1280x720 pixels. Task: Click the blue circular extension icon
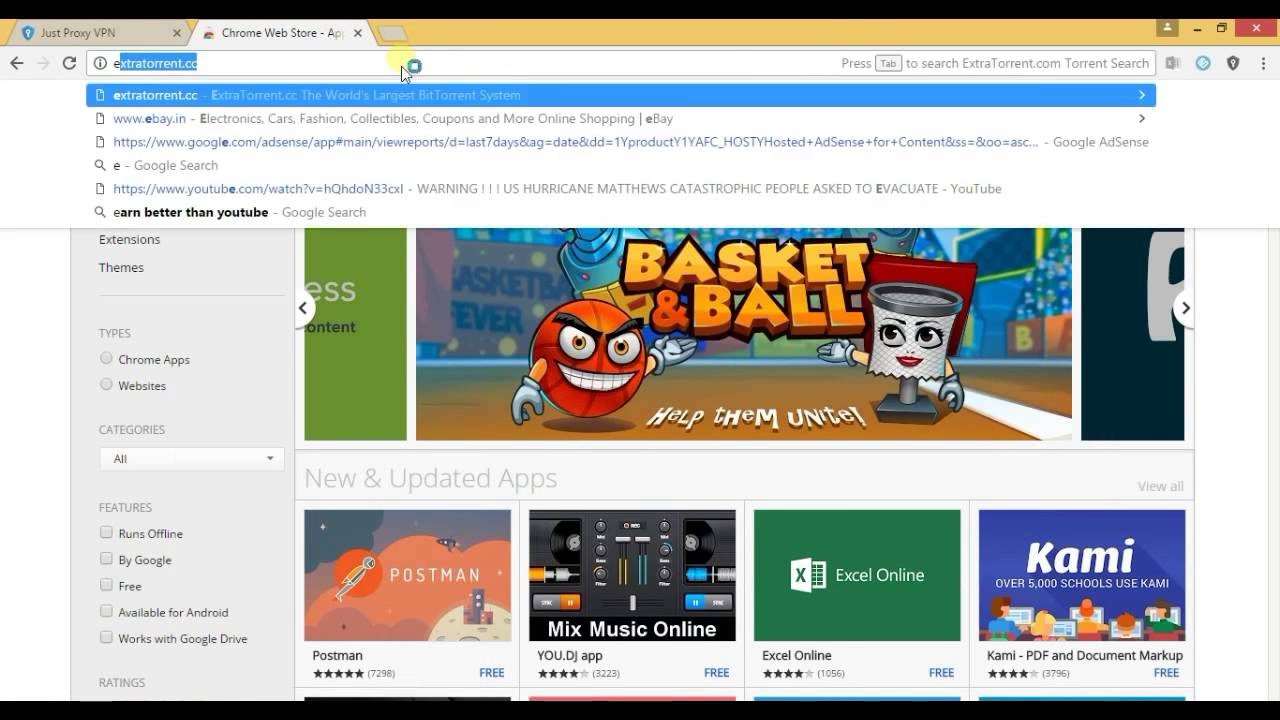pyautogui.click(x=1203, y=63)
